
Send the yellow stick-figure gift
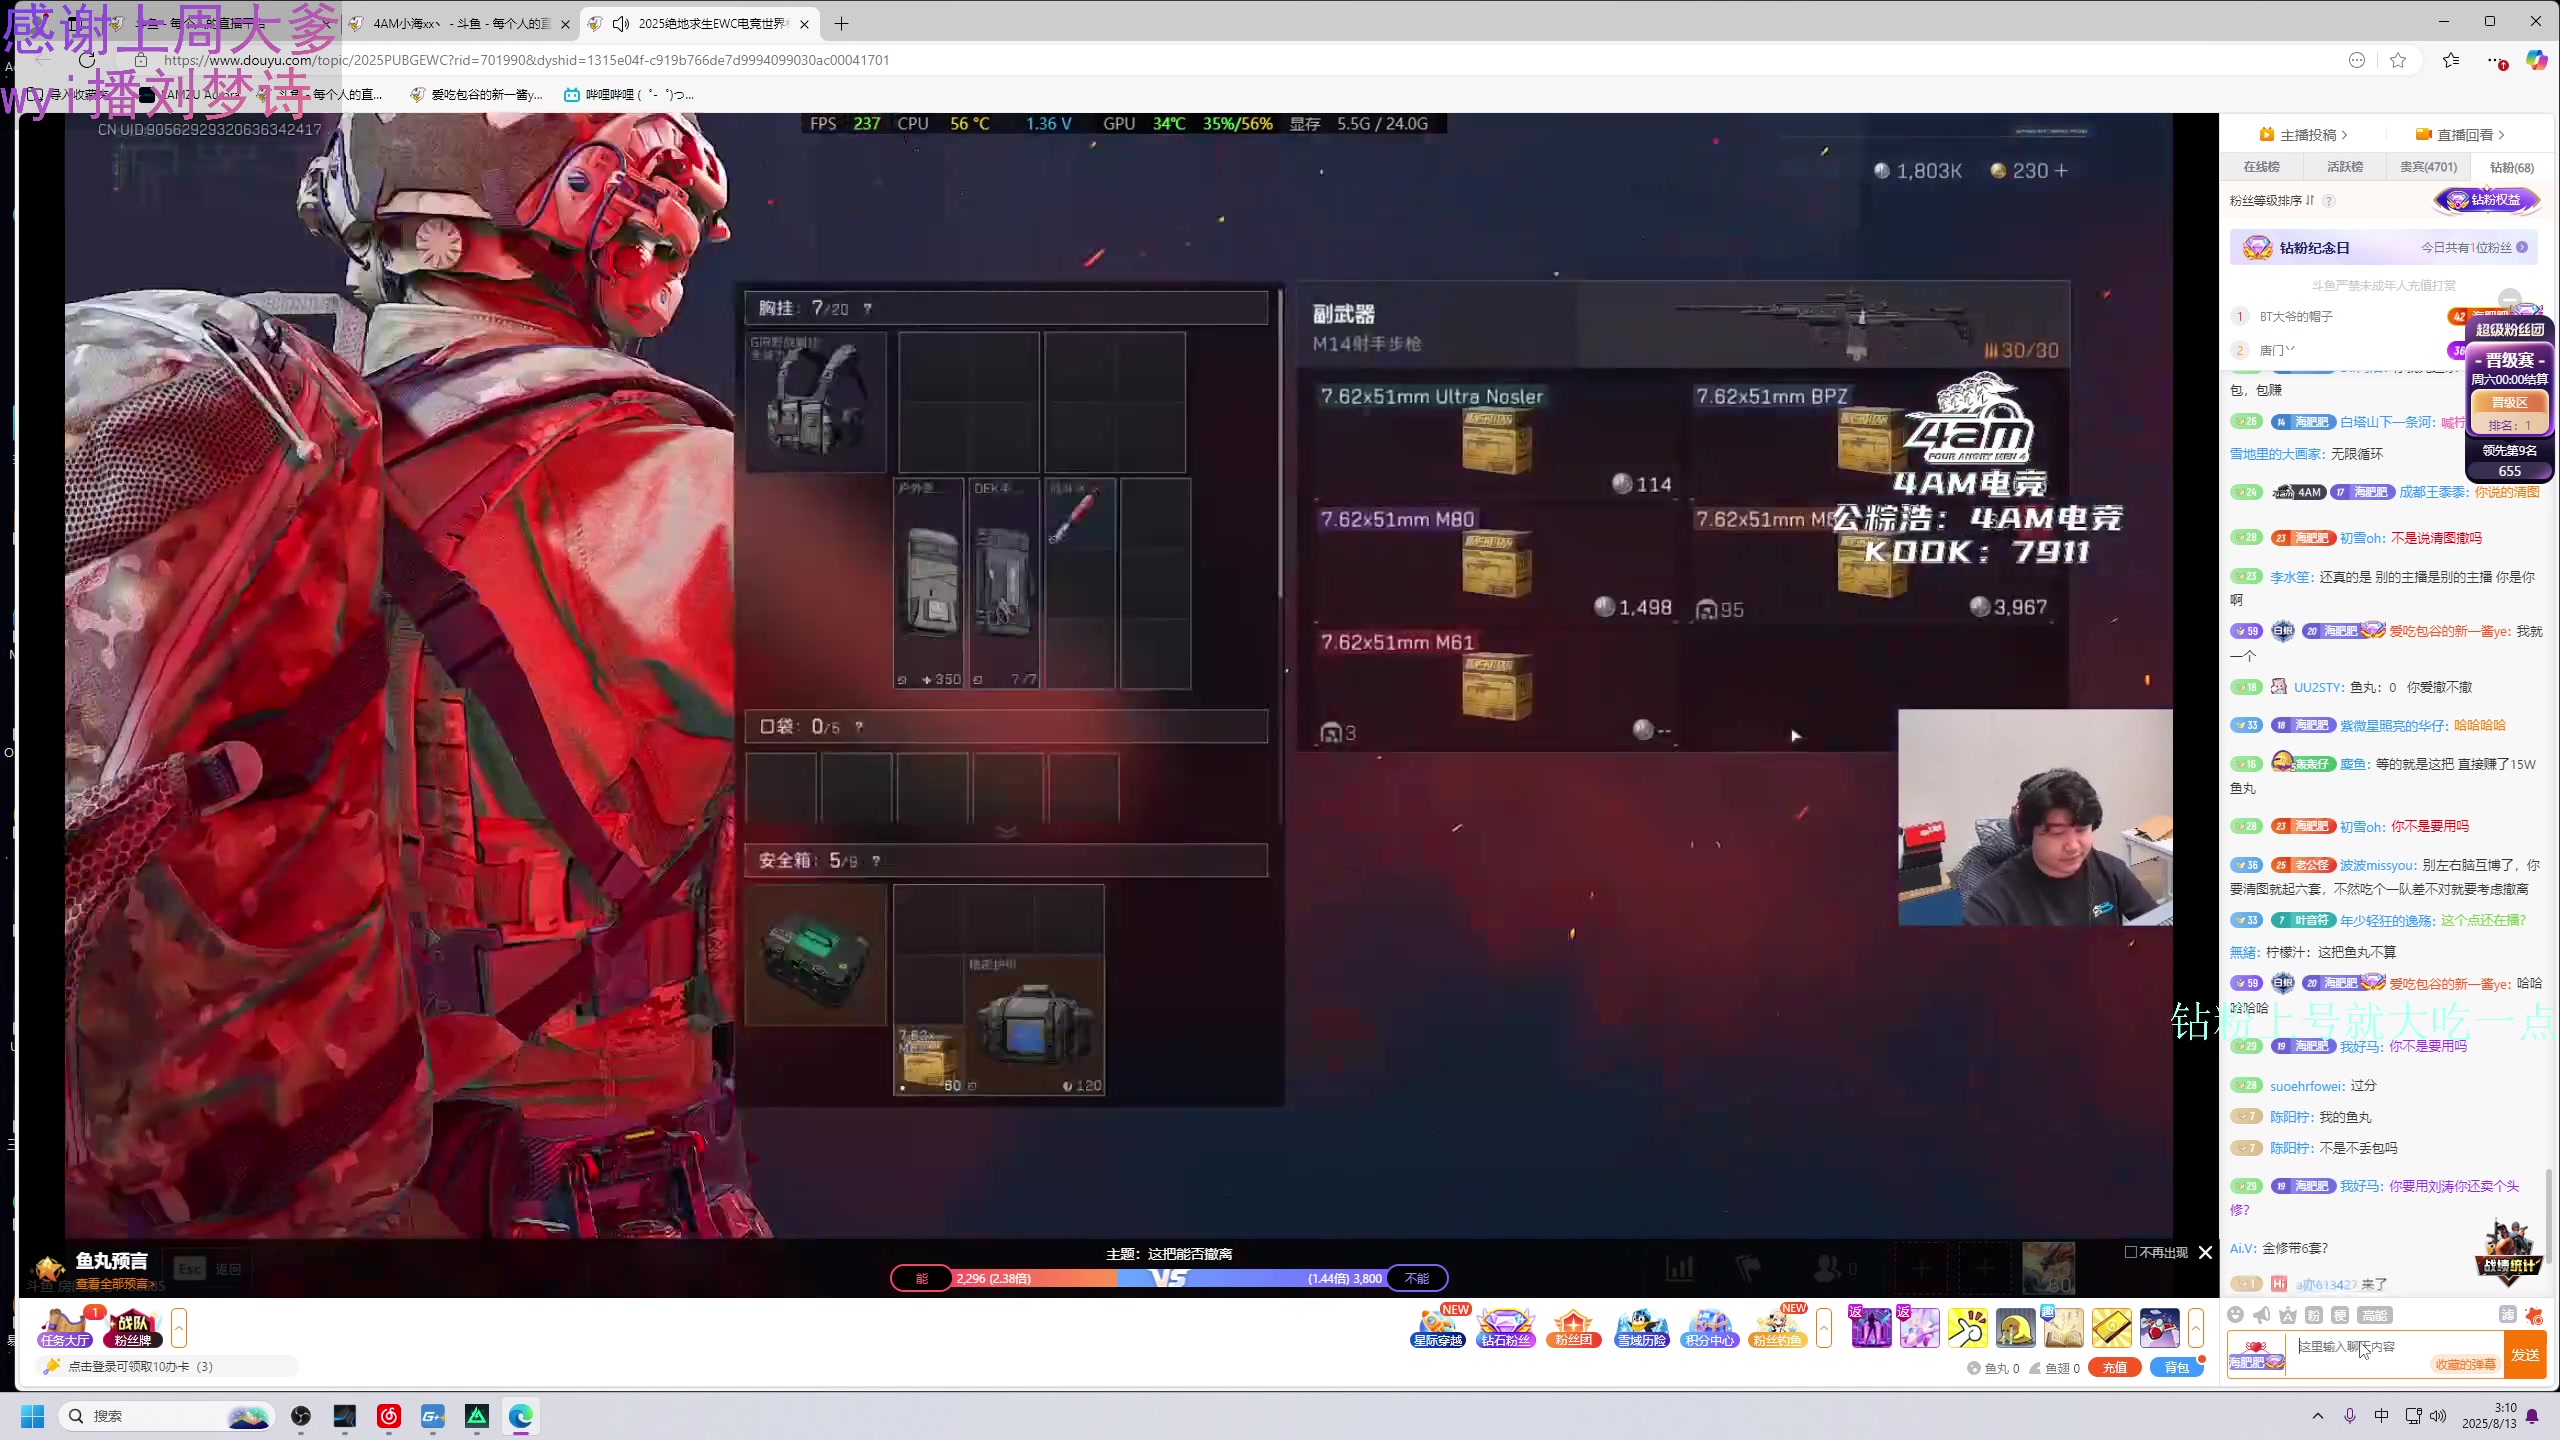click(1967, 1328)
